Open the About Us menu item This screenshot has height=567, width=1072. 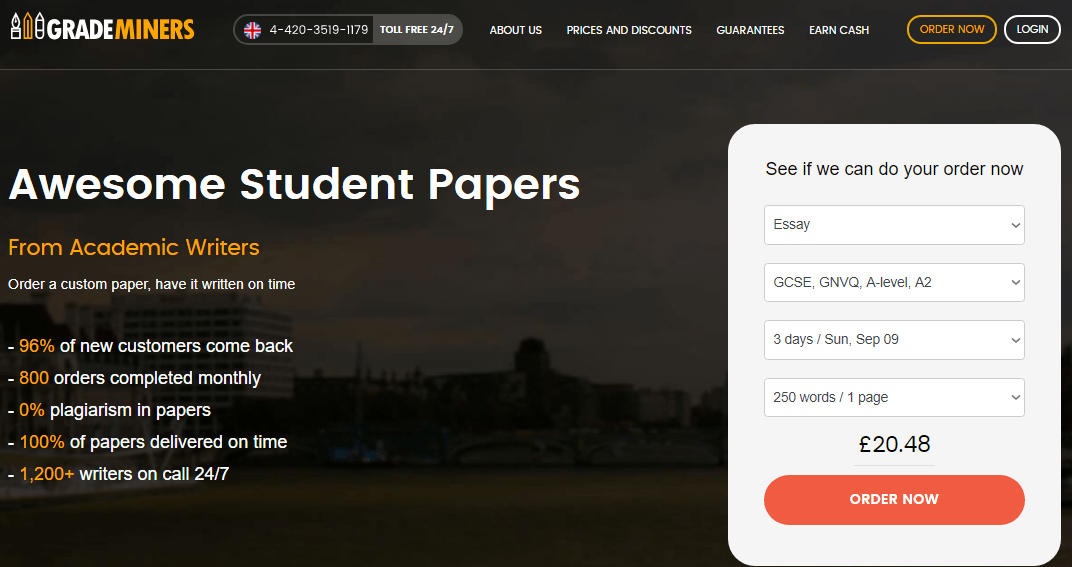(x=515, y=30)
